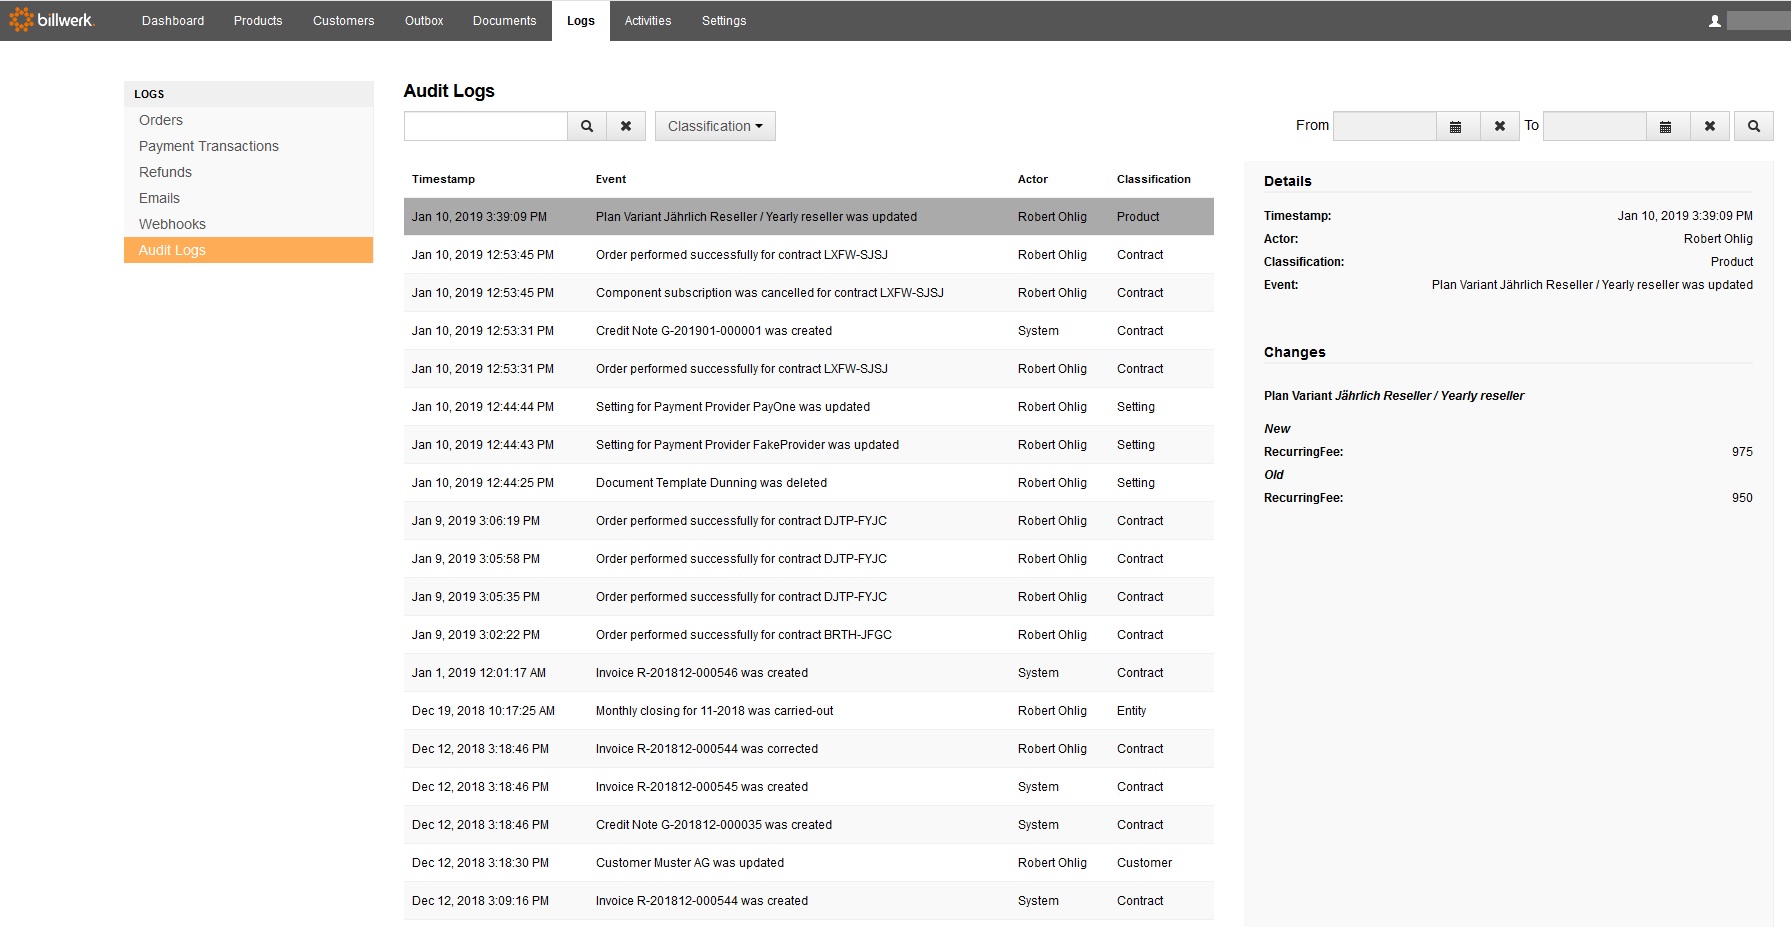This screenshot has width=1791, height=927.
Task: Clear the To date field
Action: [x=1710, y=126]
